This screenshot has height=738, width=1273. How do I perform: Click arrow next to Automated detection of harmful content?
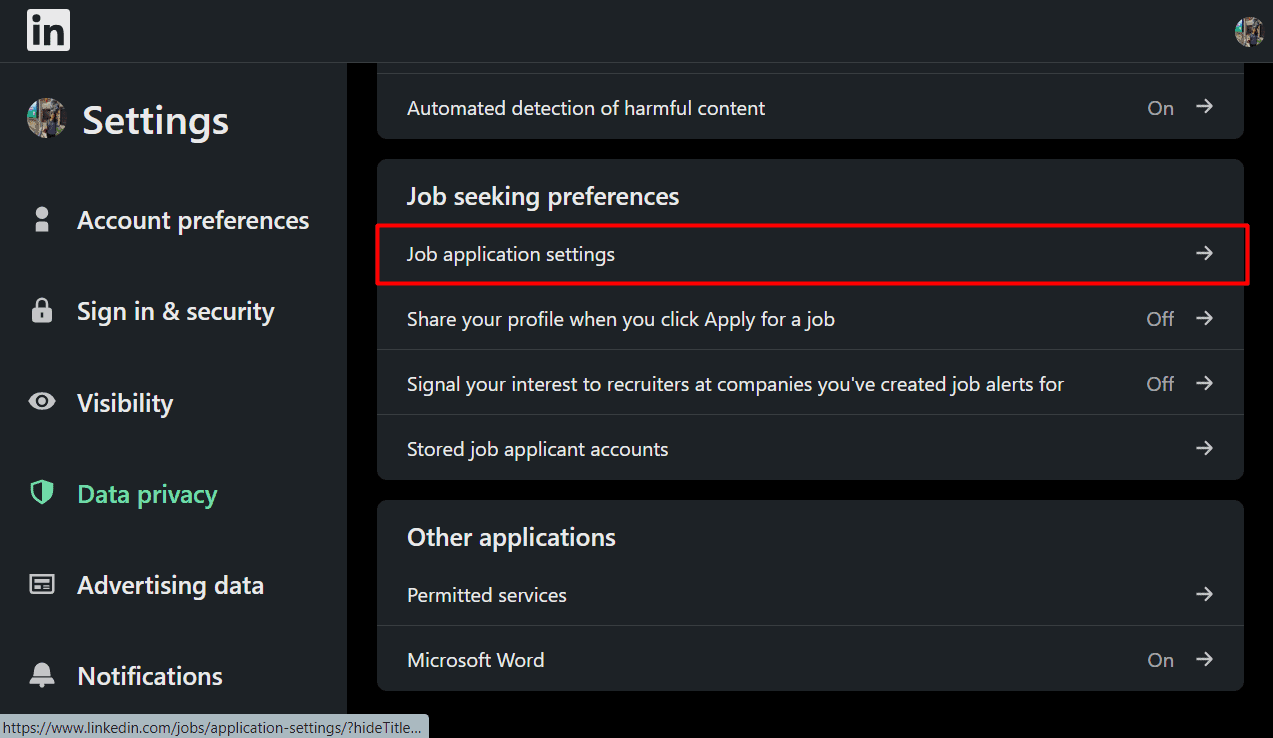[1205, 106]
